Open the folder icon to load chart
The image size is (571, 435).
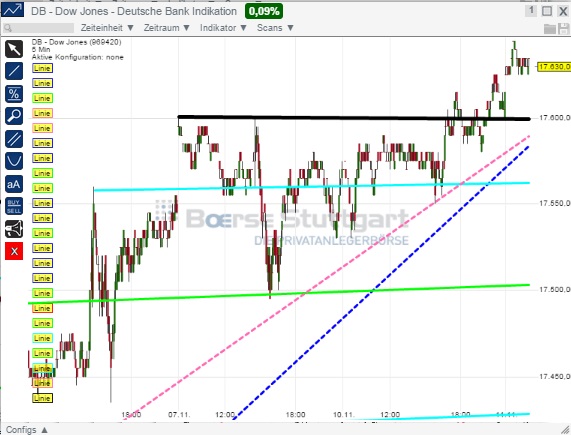pos(550,28)
